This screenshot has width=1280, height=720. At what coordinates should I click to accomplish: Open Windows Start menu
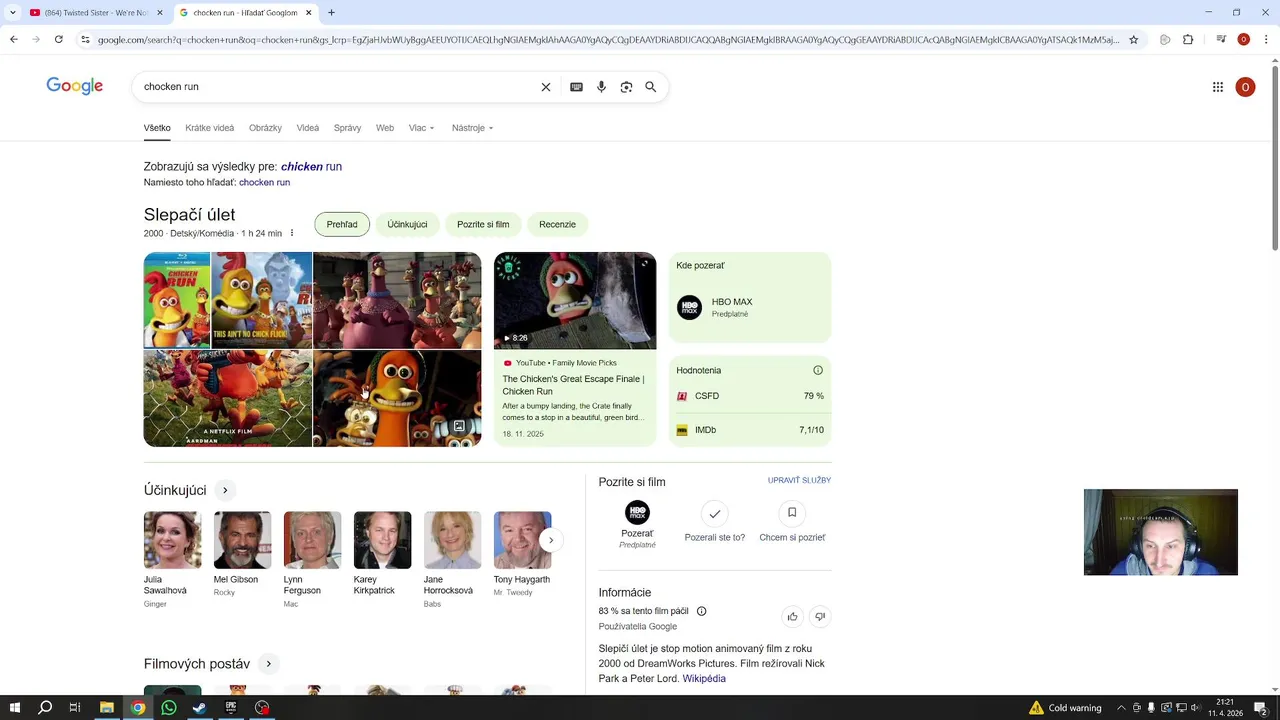click(14, 708)
